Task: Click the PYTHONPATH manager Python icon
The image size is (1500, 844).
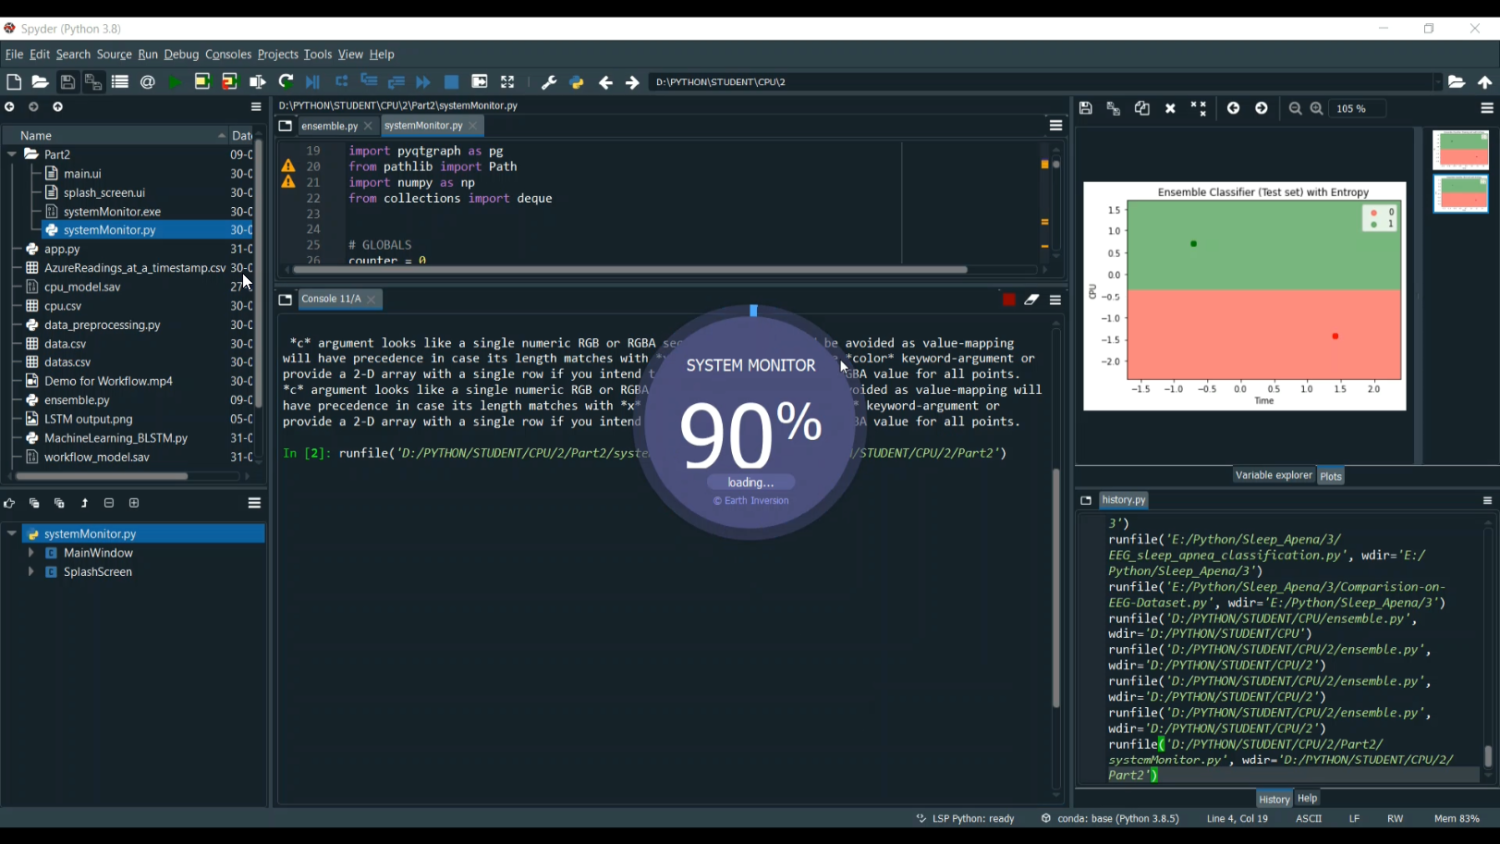Action: tap(576, 82)
